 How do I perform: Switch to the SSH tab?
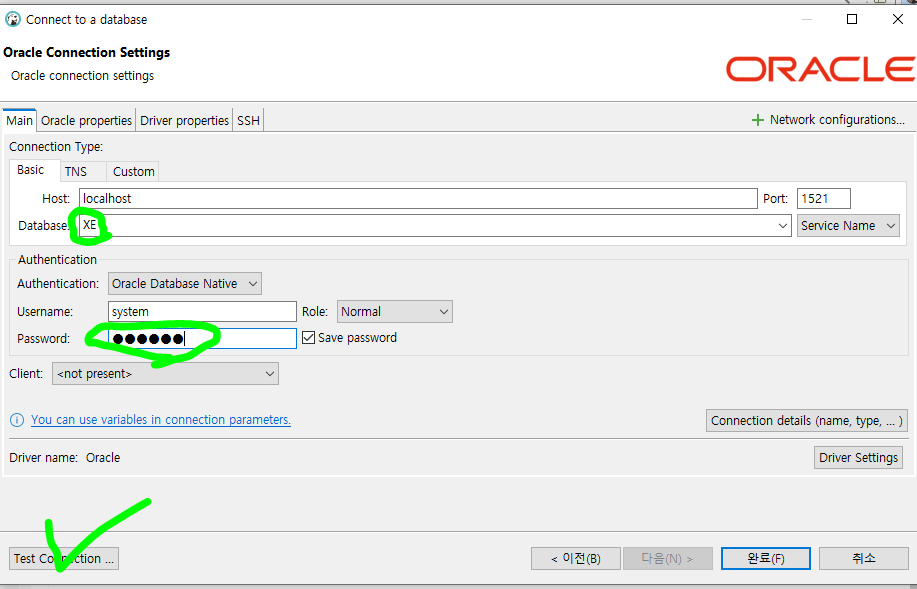pos(248,120)
